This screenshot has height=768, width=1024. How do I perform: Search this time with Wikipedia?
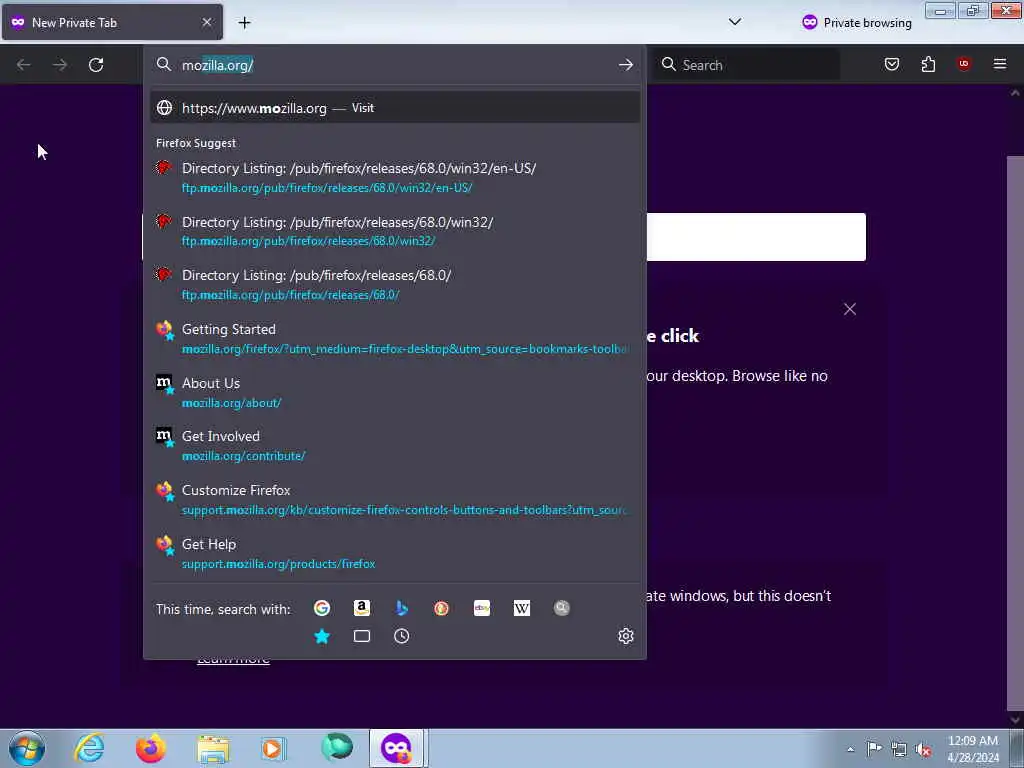[522, 609]
